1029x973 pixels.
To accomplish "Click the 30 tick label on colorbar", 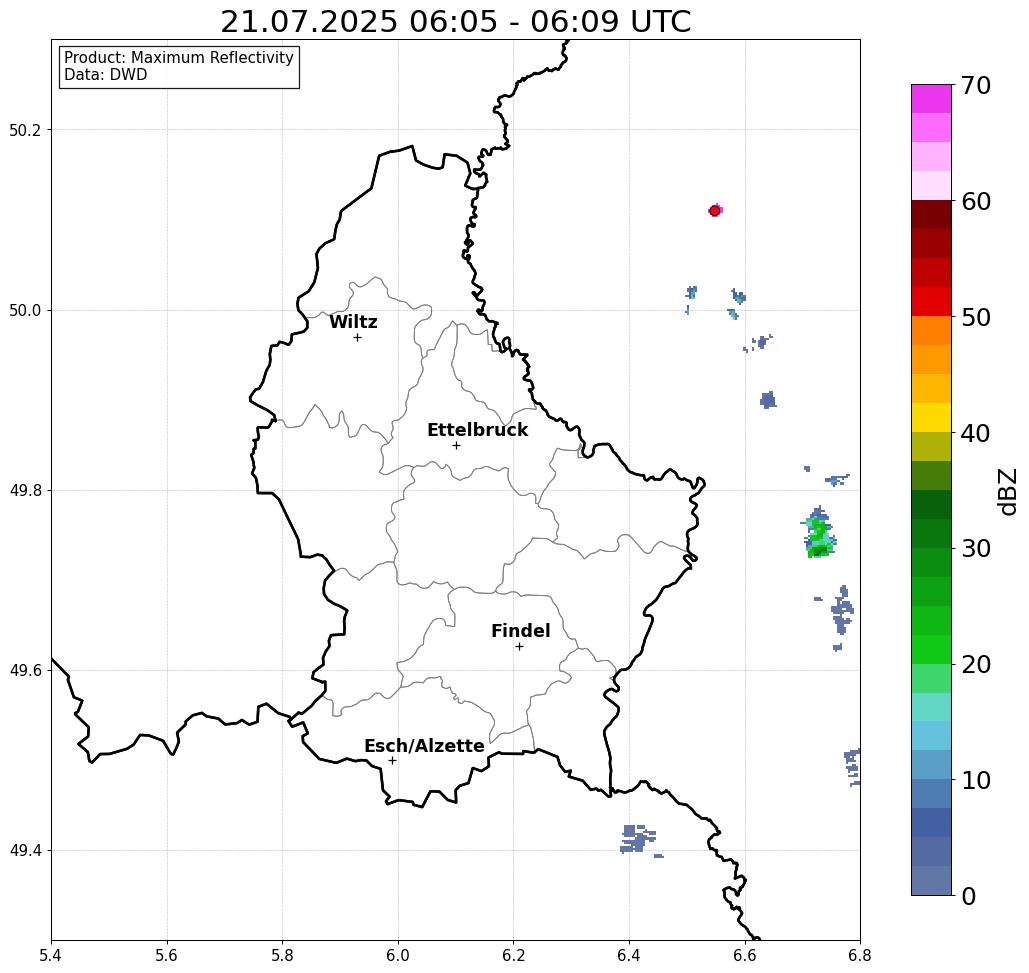I will pos(975,548).
